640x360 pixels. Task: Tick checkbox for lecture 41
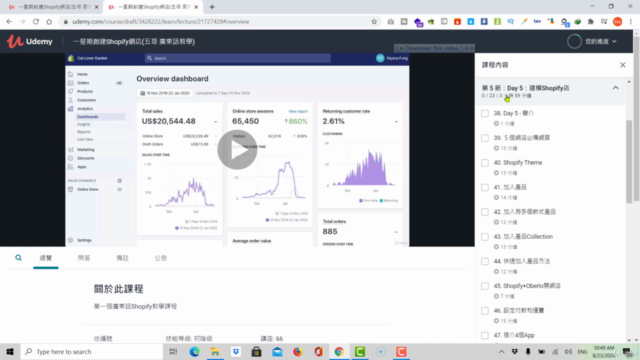pyautogui.click(x=485, y=187)
